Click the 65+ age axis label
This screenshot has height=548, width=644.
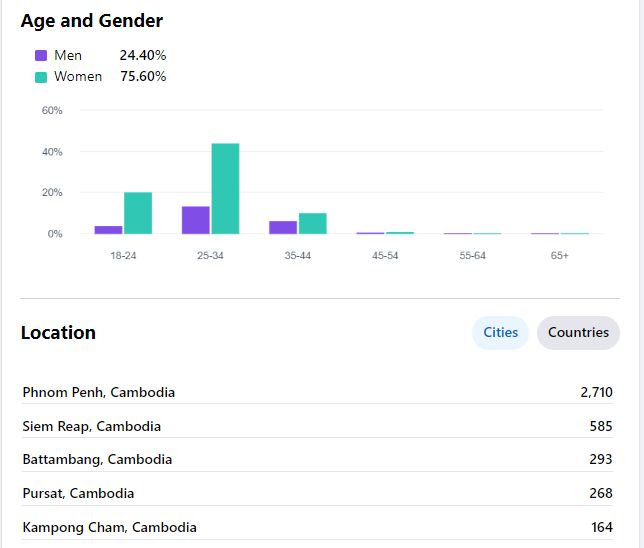(559, 256)
